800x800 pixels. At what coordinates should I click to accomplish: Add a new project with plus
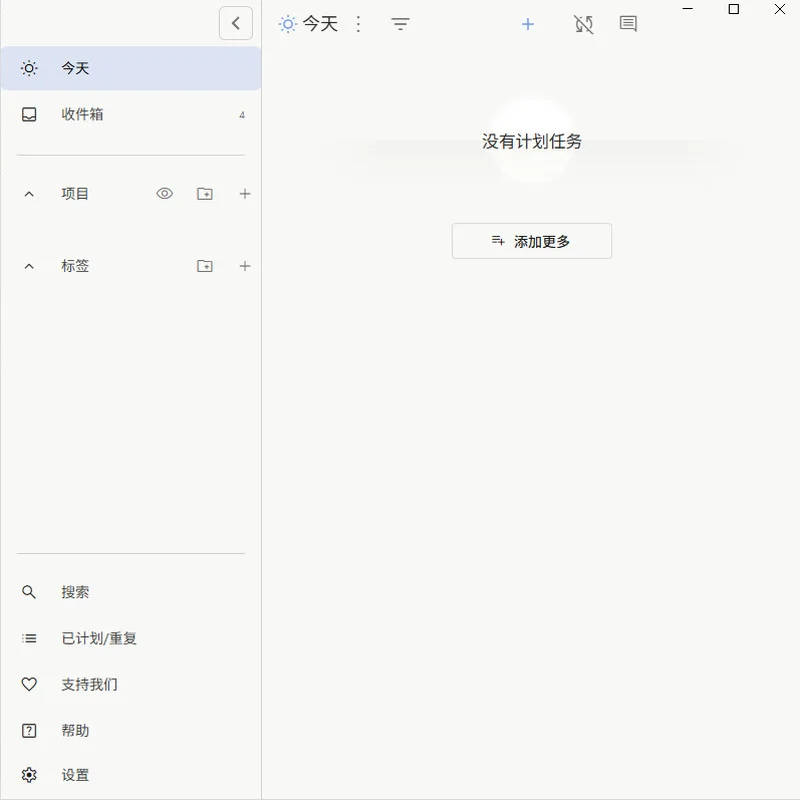(x=245, y=194)
